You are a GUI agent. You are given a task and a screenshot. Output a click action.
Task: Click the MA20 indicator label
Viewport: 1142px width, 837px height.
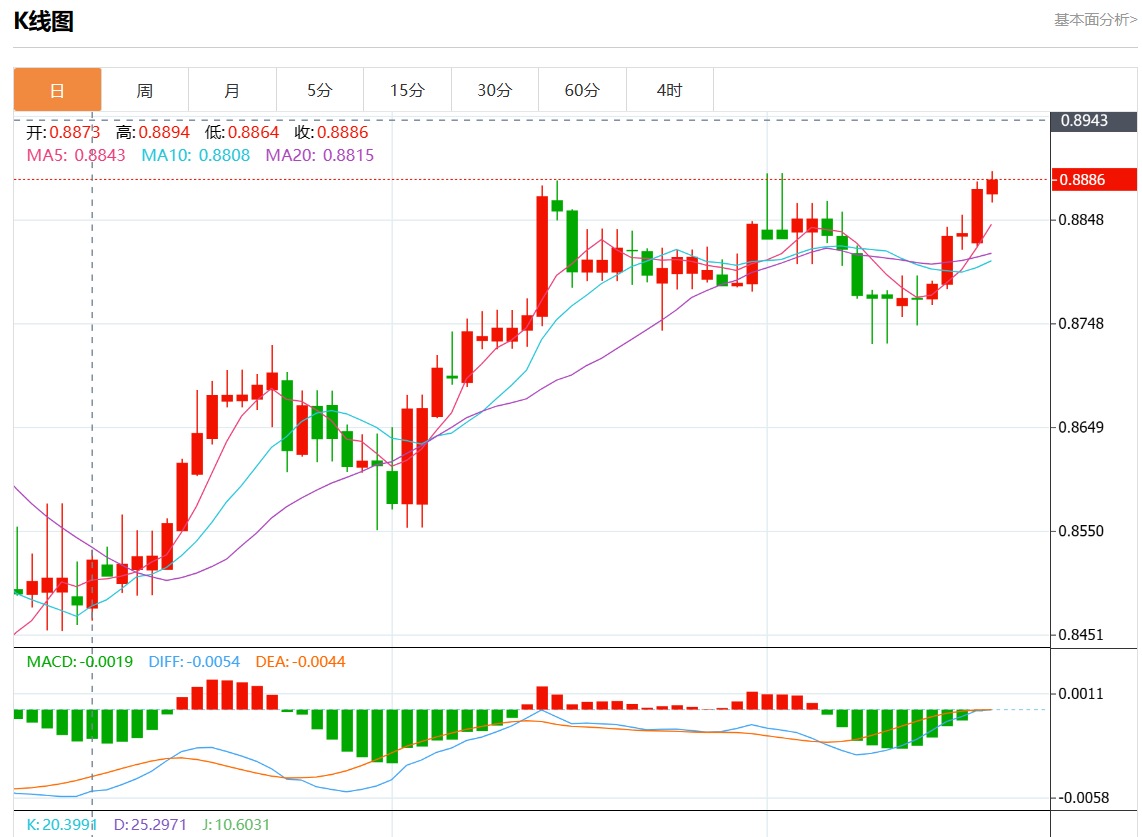(319, 155)
